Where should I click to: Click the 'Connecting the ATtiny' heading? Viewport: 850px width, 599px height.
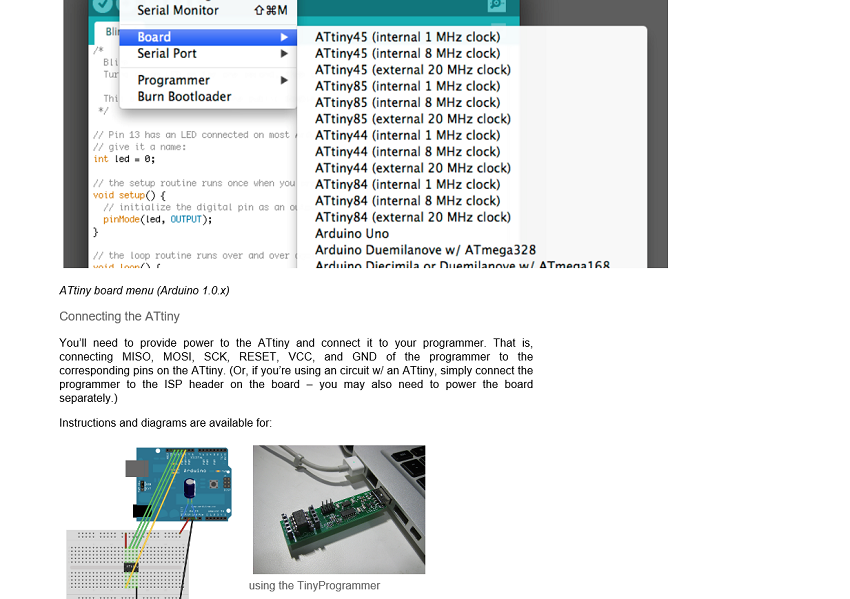pyautogui.click(x=119, y=317)
